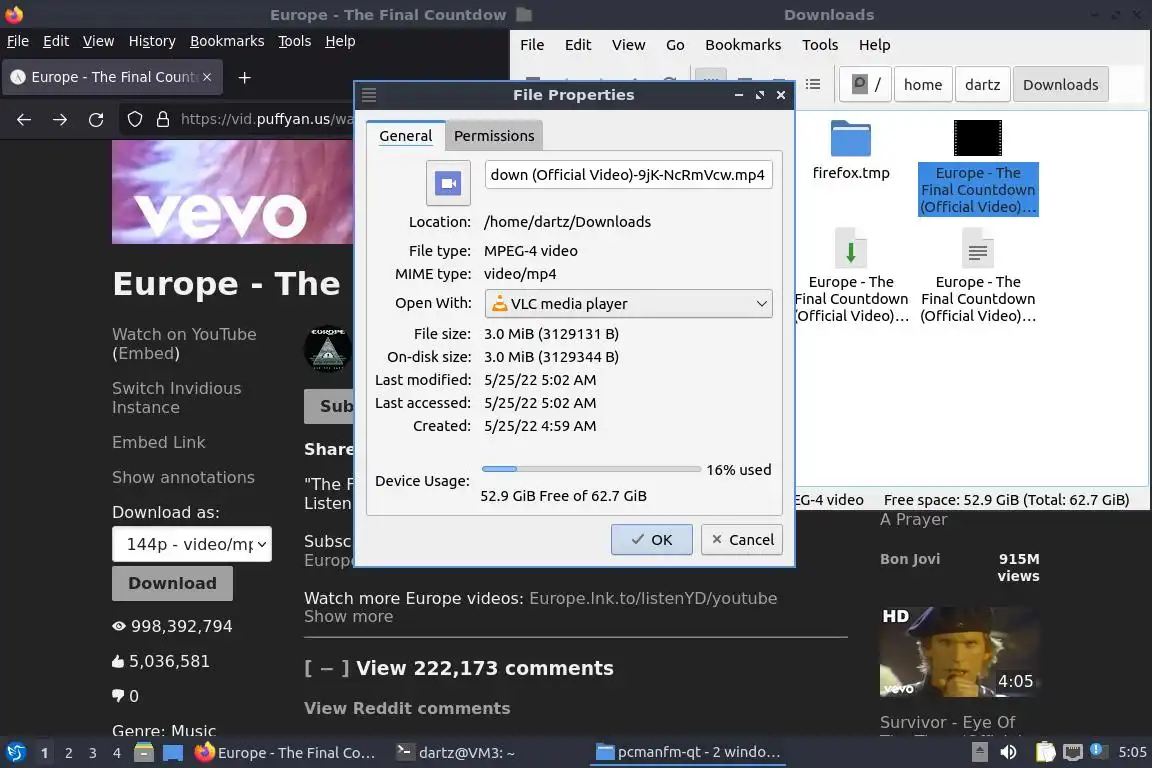Open the Open With VLC media player dropdown
Image resolution: width=1152 pixels, height=768 pixels.
(628, 304)
